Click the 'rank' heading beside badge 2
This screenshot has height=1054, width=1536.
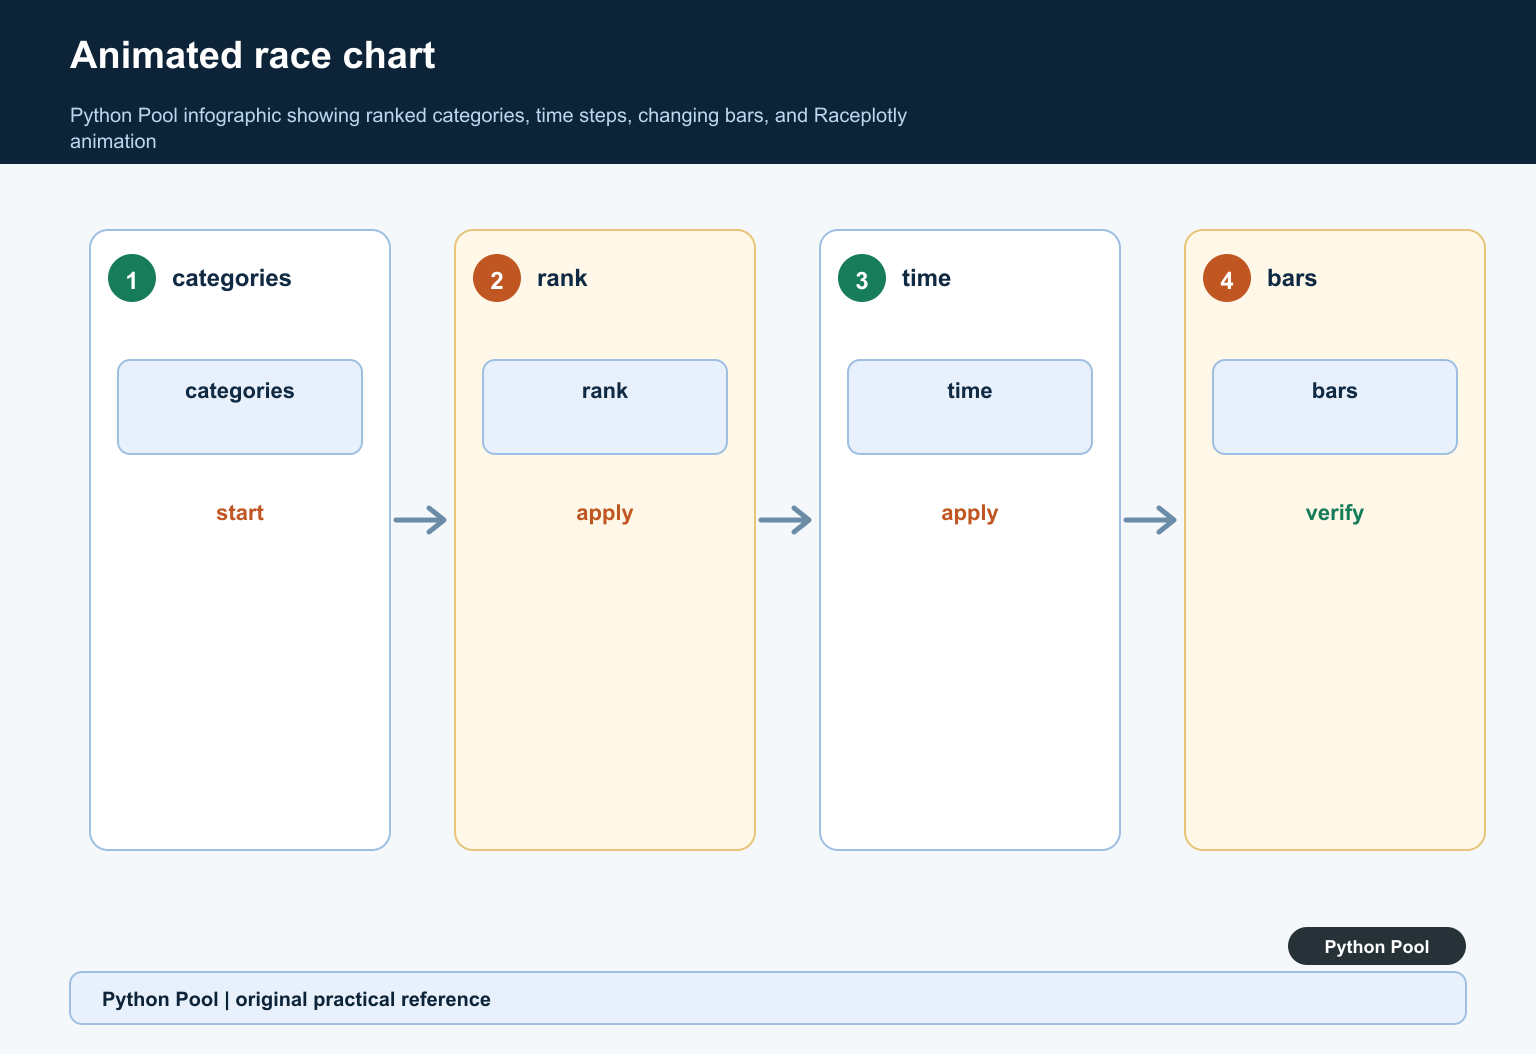coord(562,278)
